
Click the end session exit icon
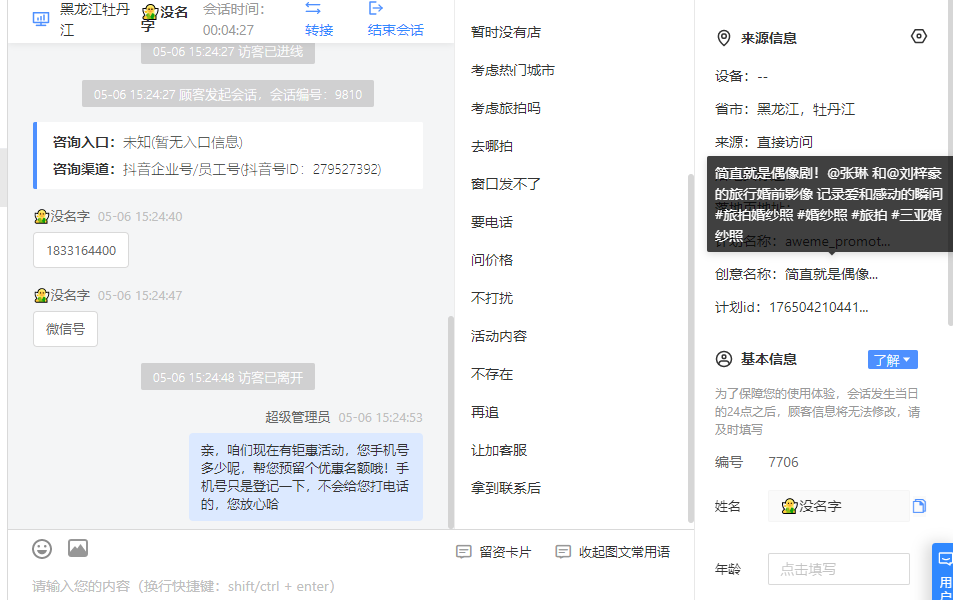376,8
